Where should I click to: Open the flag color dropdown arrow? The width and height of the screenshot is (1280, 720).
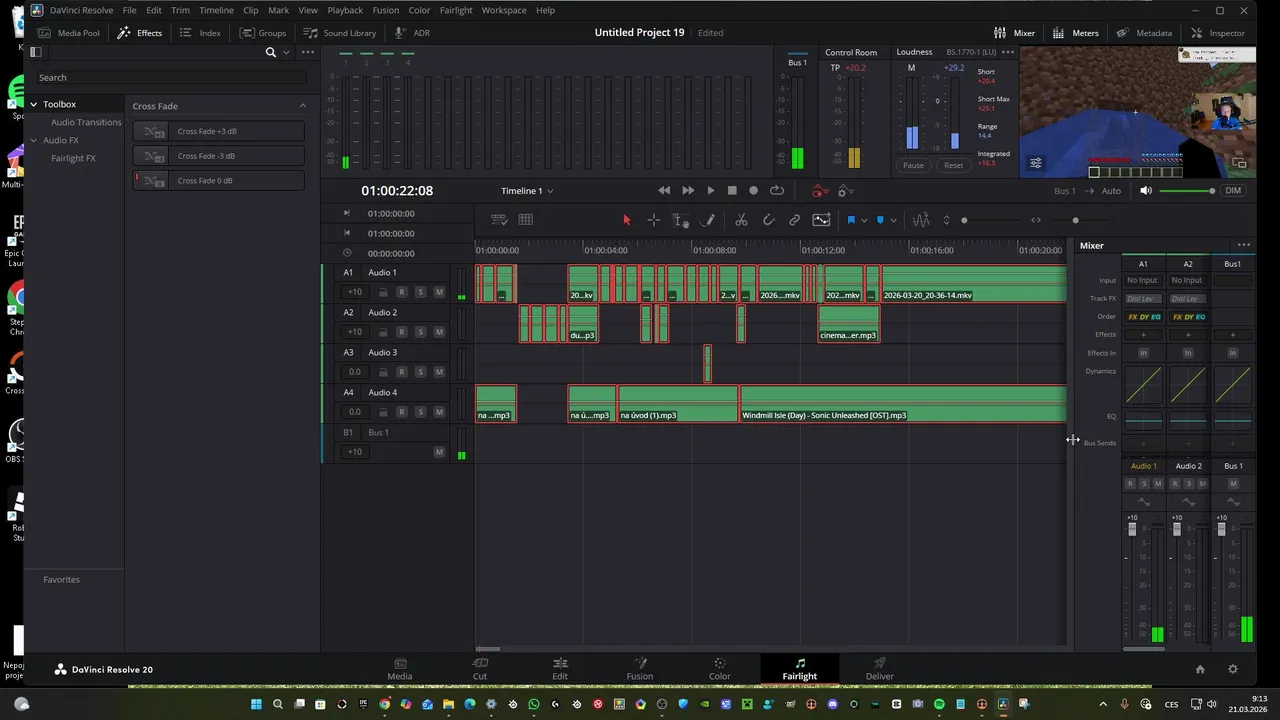[x=864, y=220]
